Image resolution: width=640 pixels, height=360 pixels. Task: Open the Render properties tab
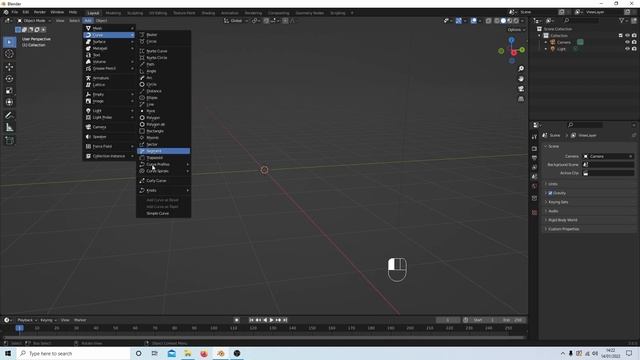[x=534, y=149]
